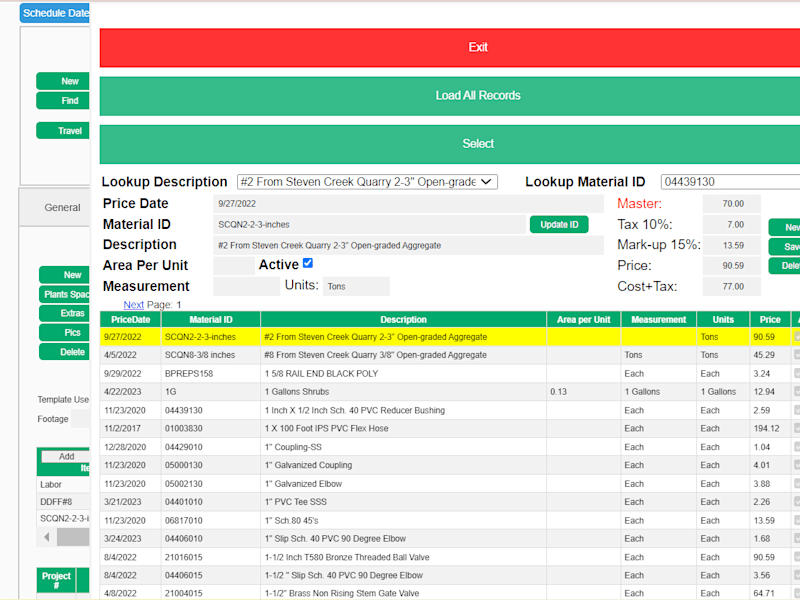Click the 194.12 price cell
This screenshot has width=800, height=600.
pyautogui.click(x=770, y=429)
